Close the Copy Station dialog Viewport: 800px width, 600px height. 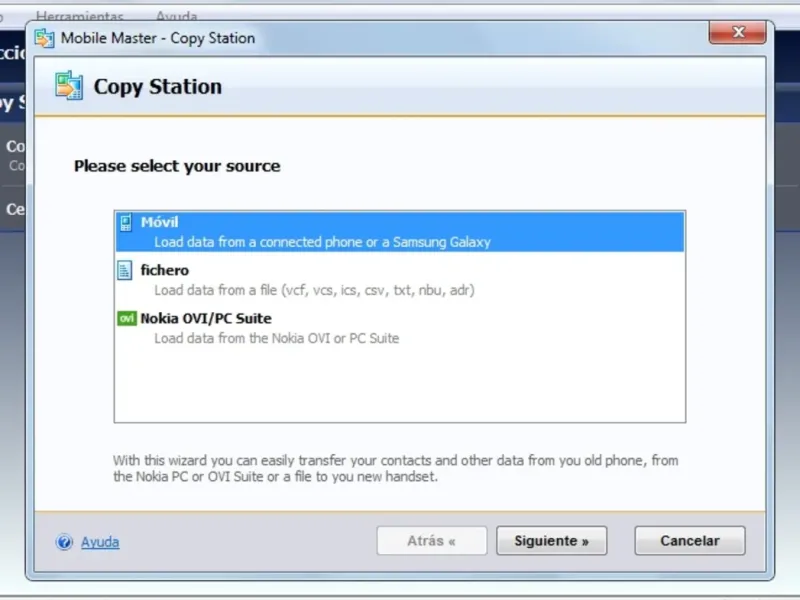point(737,33)
